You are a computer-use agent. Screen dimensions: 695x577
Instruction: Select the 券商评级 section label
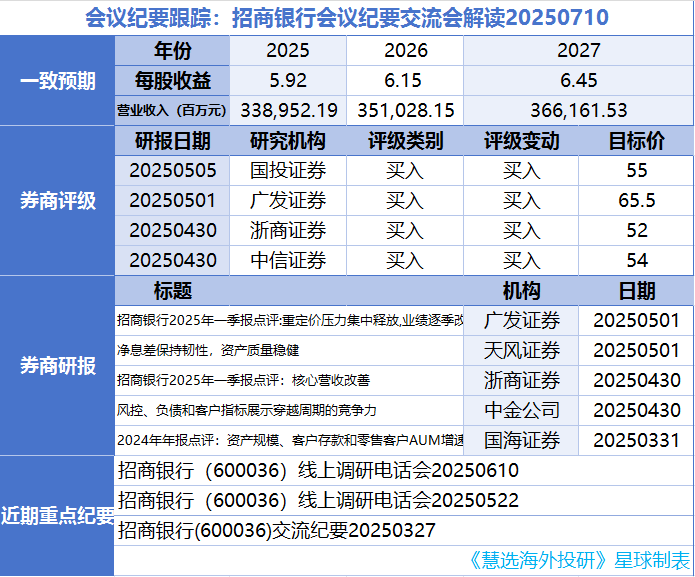(58, 201)
